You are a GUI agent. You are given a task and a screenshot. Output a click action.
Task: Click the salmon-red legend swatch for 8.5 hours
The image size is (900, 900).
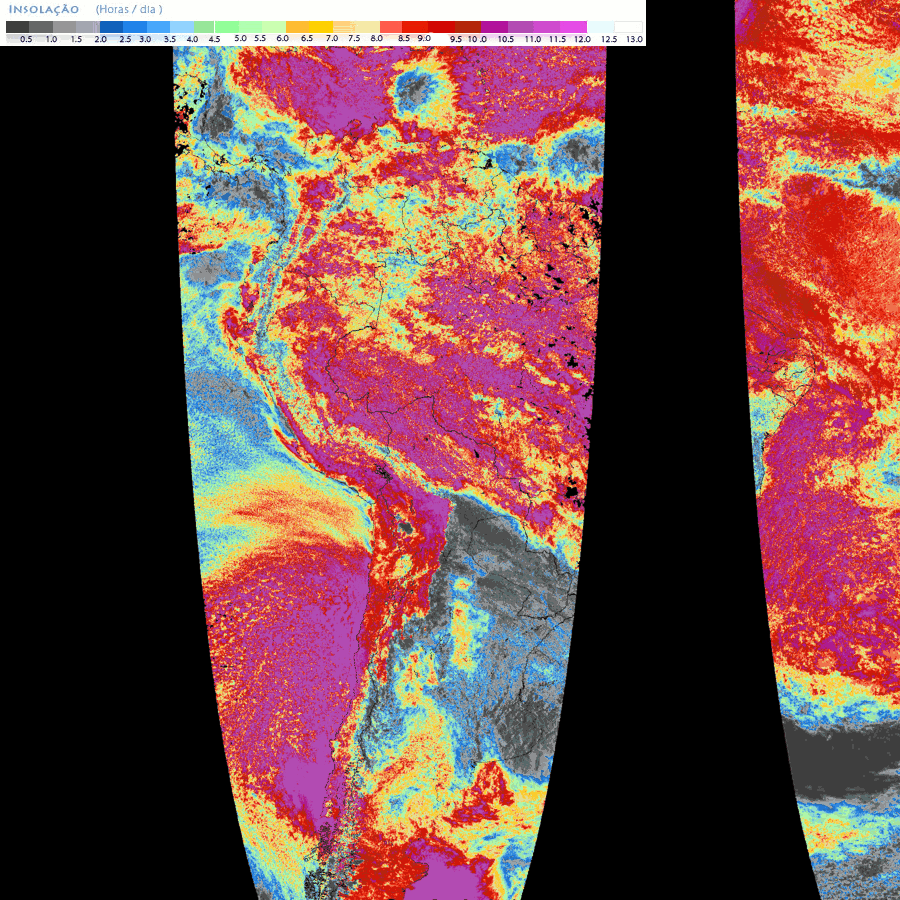pos(391,27)
